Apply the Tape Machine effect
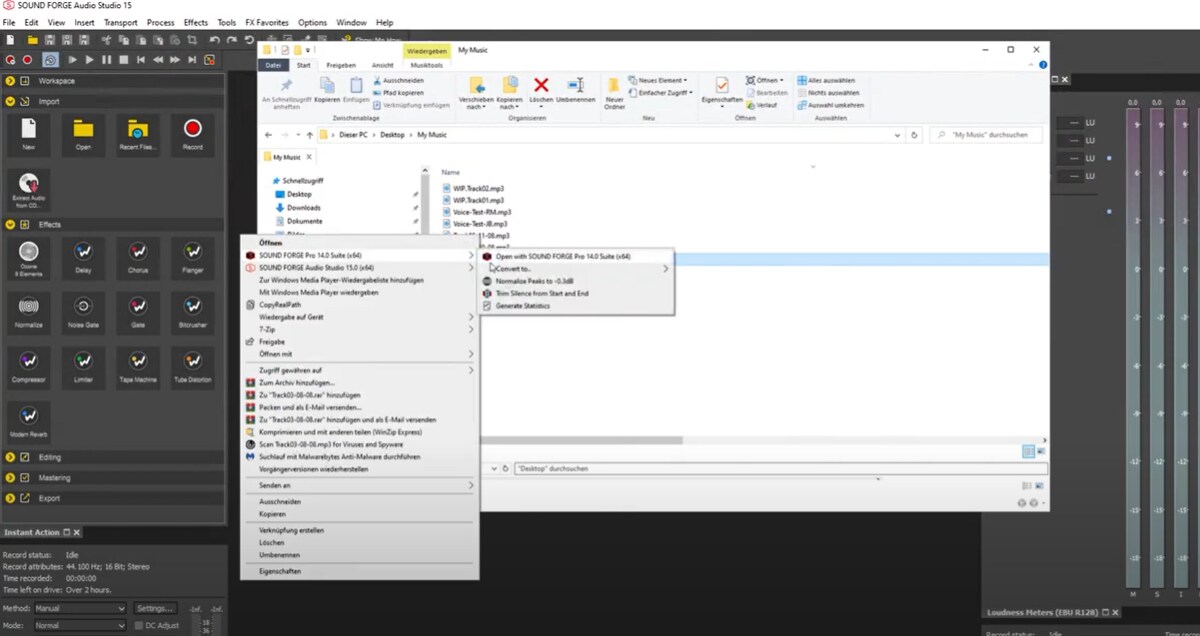1200x636 pixels. pos(138,366)
